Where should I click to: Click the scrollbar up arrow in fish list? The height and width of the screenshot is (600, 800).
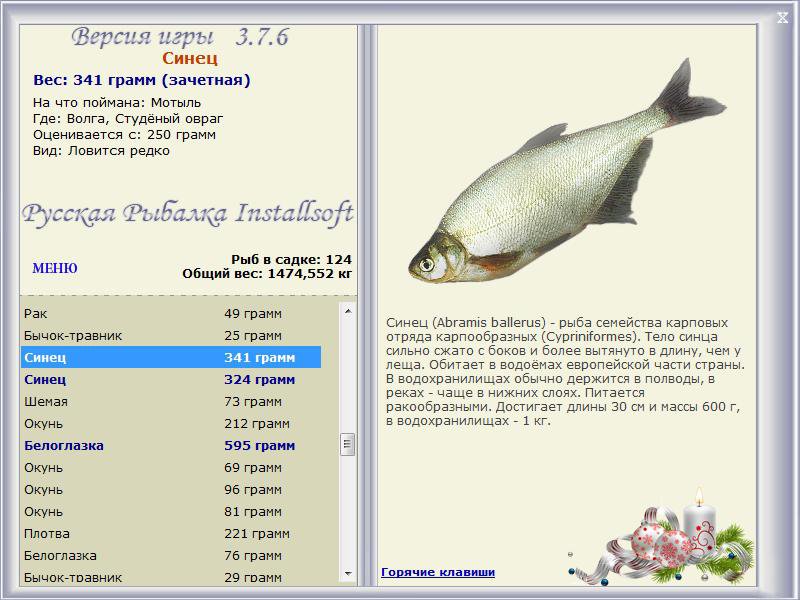tap(348, 311)
